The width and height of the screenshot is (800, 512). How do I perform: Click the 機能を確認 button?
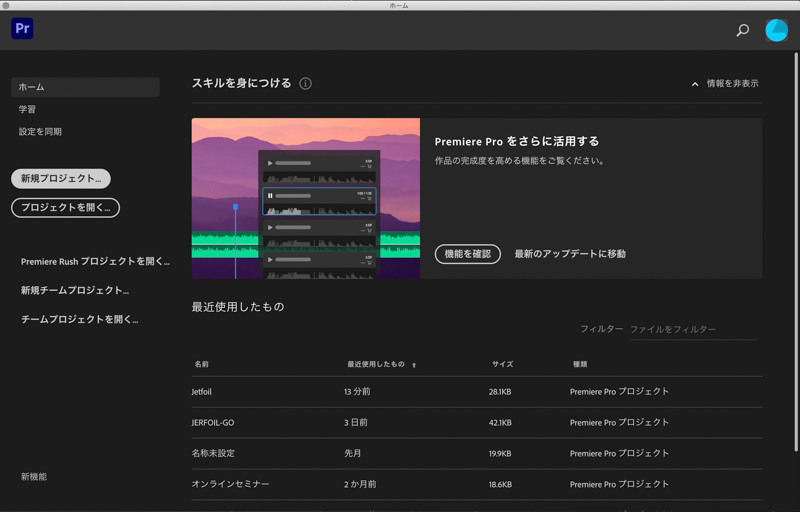pyautogui.click(x=467, y=254)
